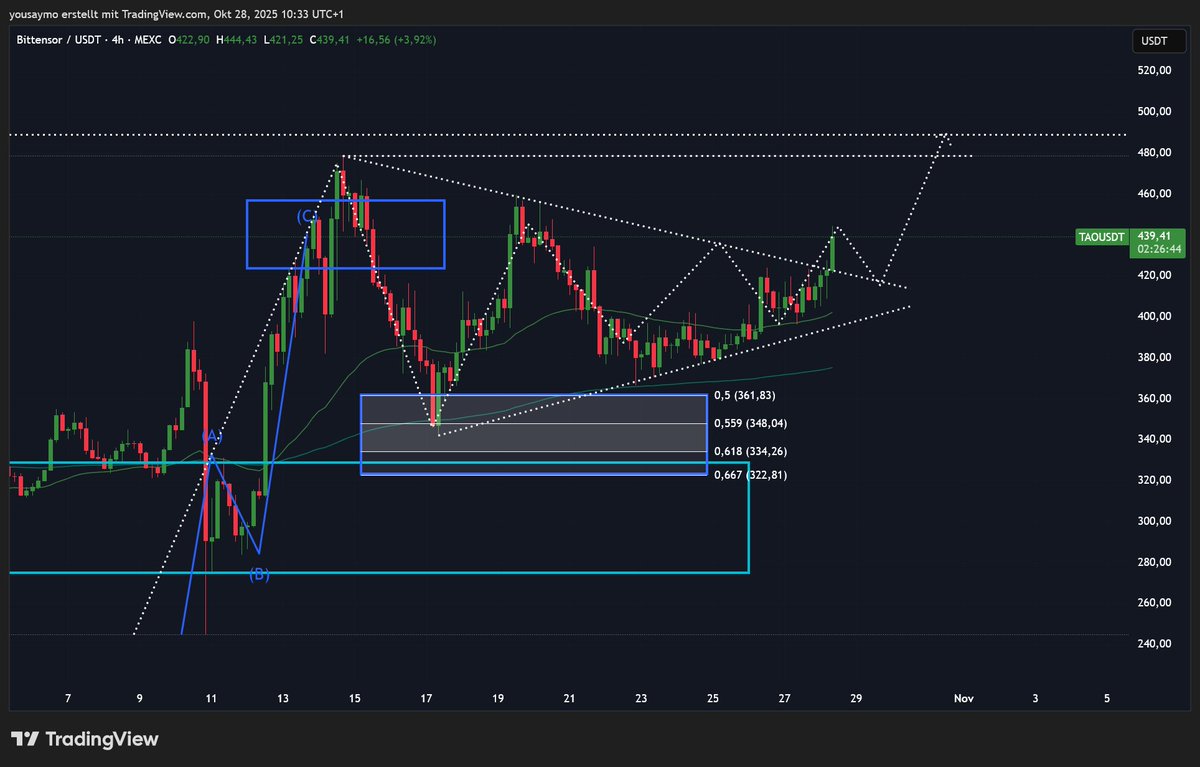This screenshot has height=767, width=1200.
Task: Click price axis label 480,00
Action: pos(1153,152)
